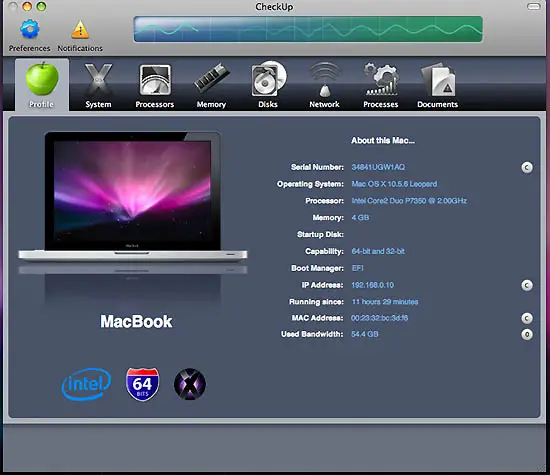Click the activity graph display
This screenshot has width=550, height=475.
[308, 29]
